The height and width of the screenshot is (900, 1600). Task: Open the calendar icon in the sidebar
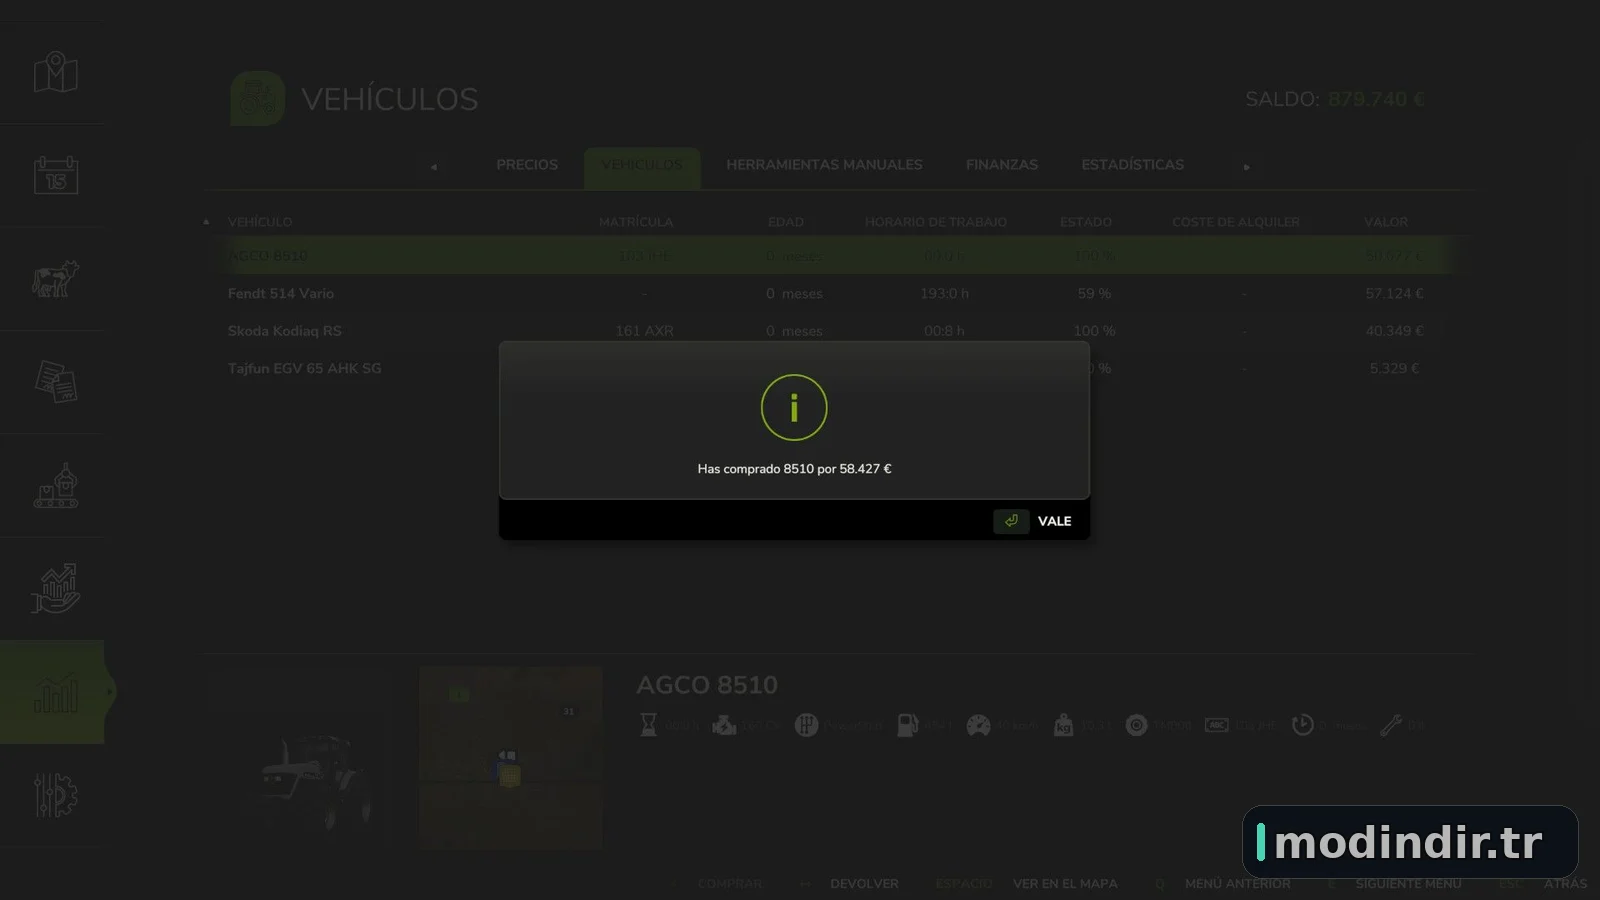56,176
